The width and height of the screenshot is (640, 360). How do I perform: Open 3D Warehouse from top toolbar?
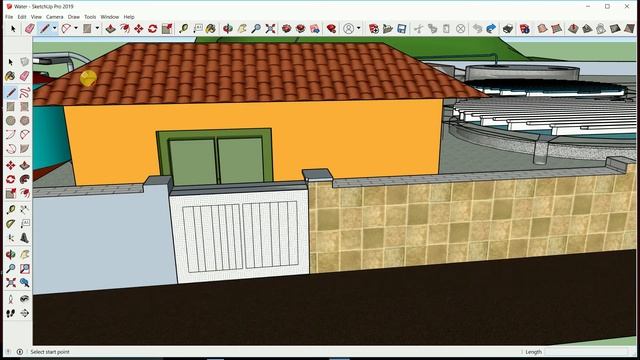click(287, 29)
